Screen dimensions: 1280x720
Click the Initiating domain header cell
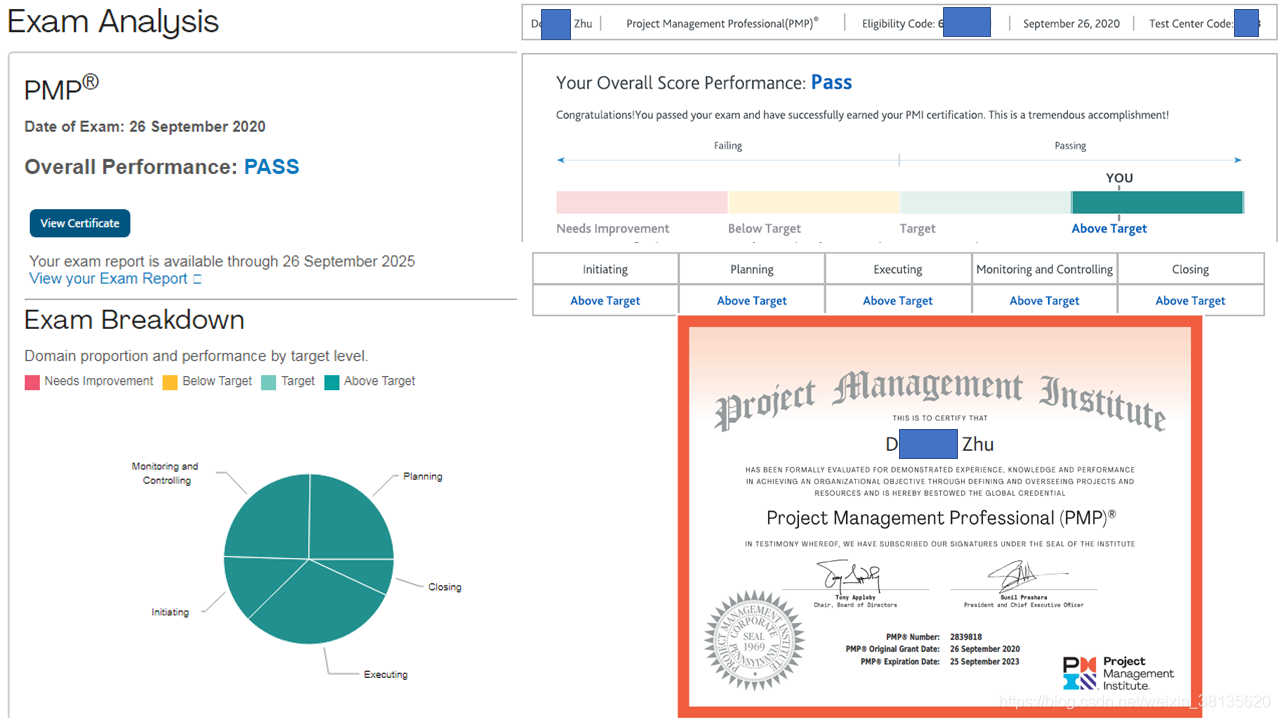605,269
